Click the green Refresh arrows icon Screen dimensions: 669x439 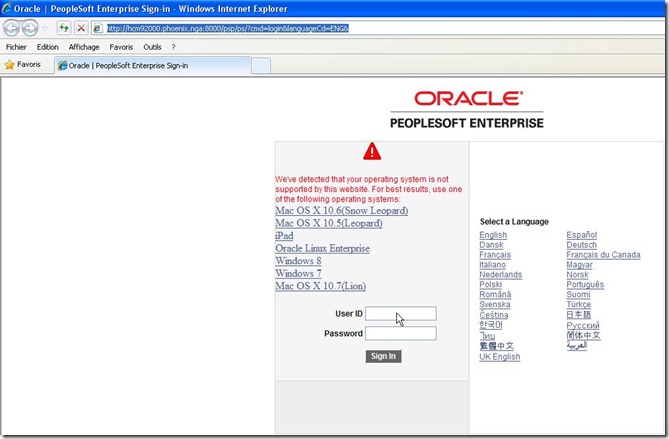tap(64, 28)
